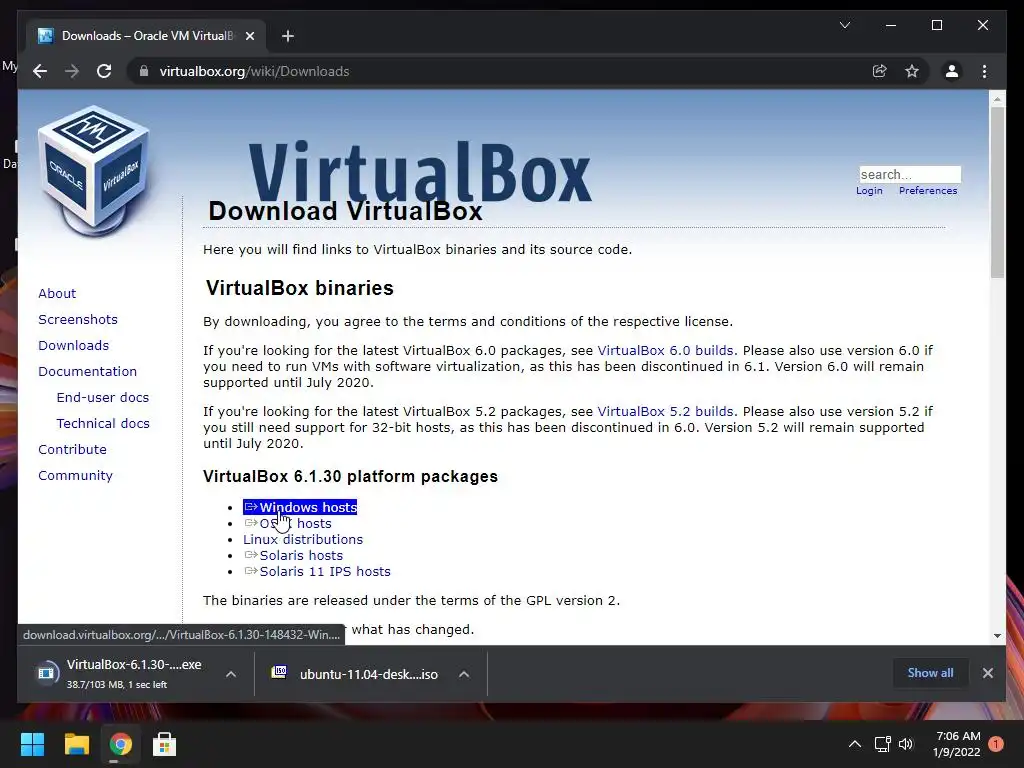The width and height of the screenshot is (1024, 768).
Task: Click Show all downloads
Action: (930, 673)
